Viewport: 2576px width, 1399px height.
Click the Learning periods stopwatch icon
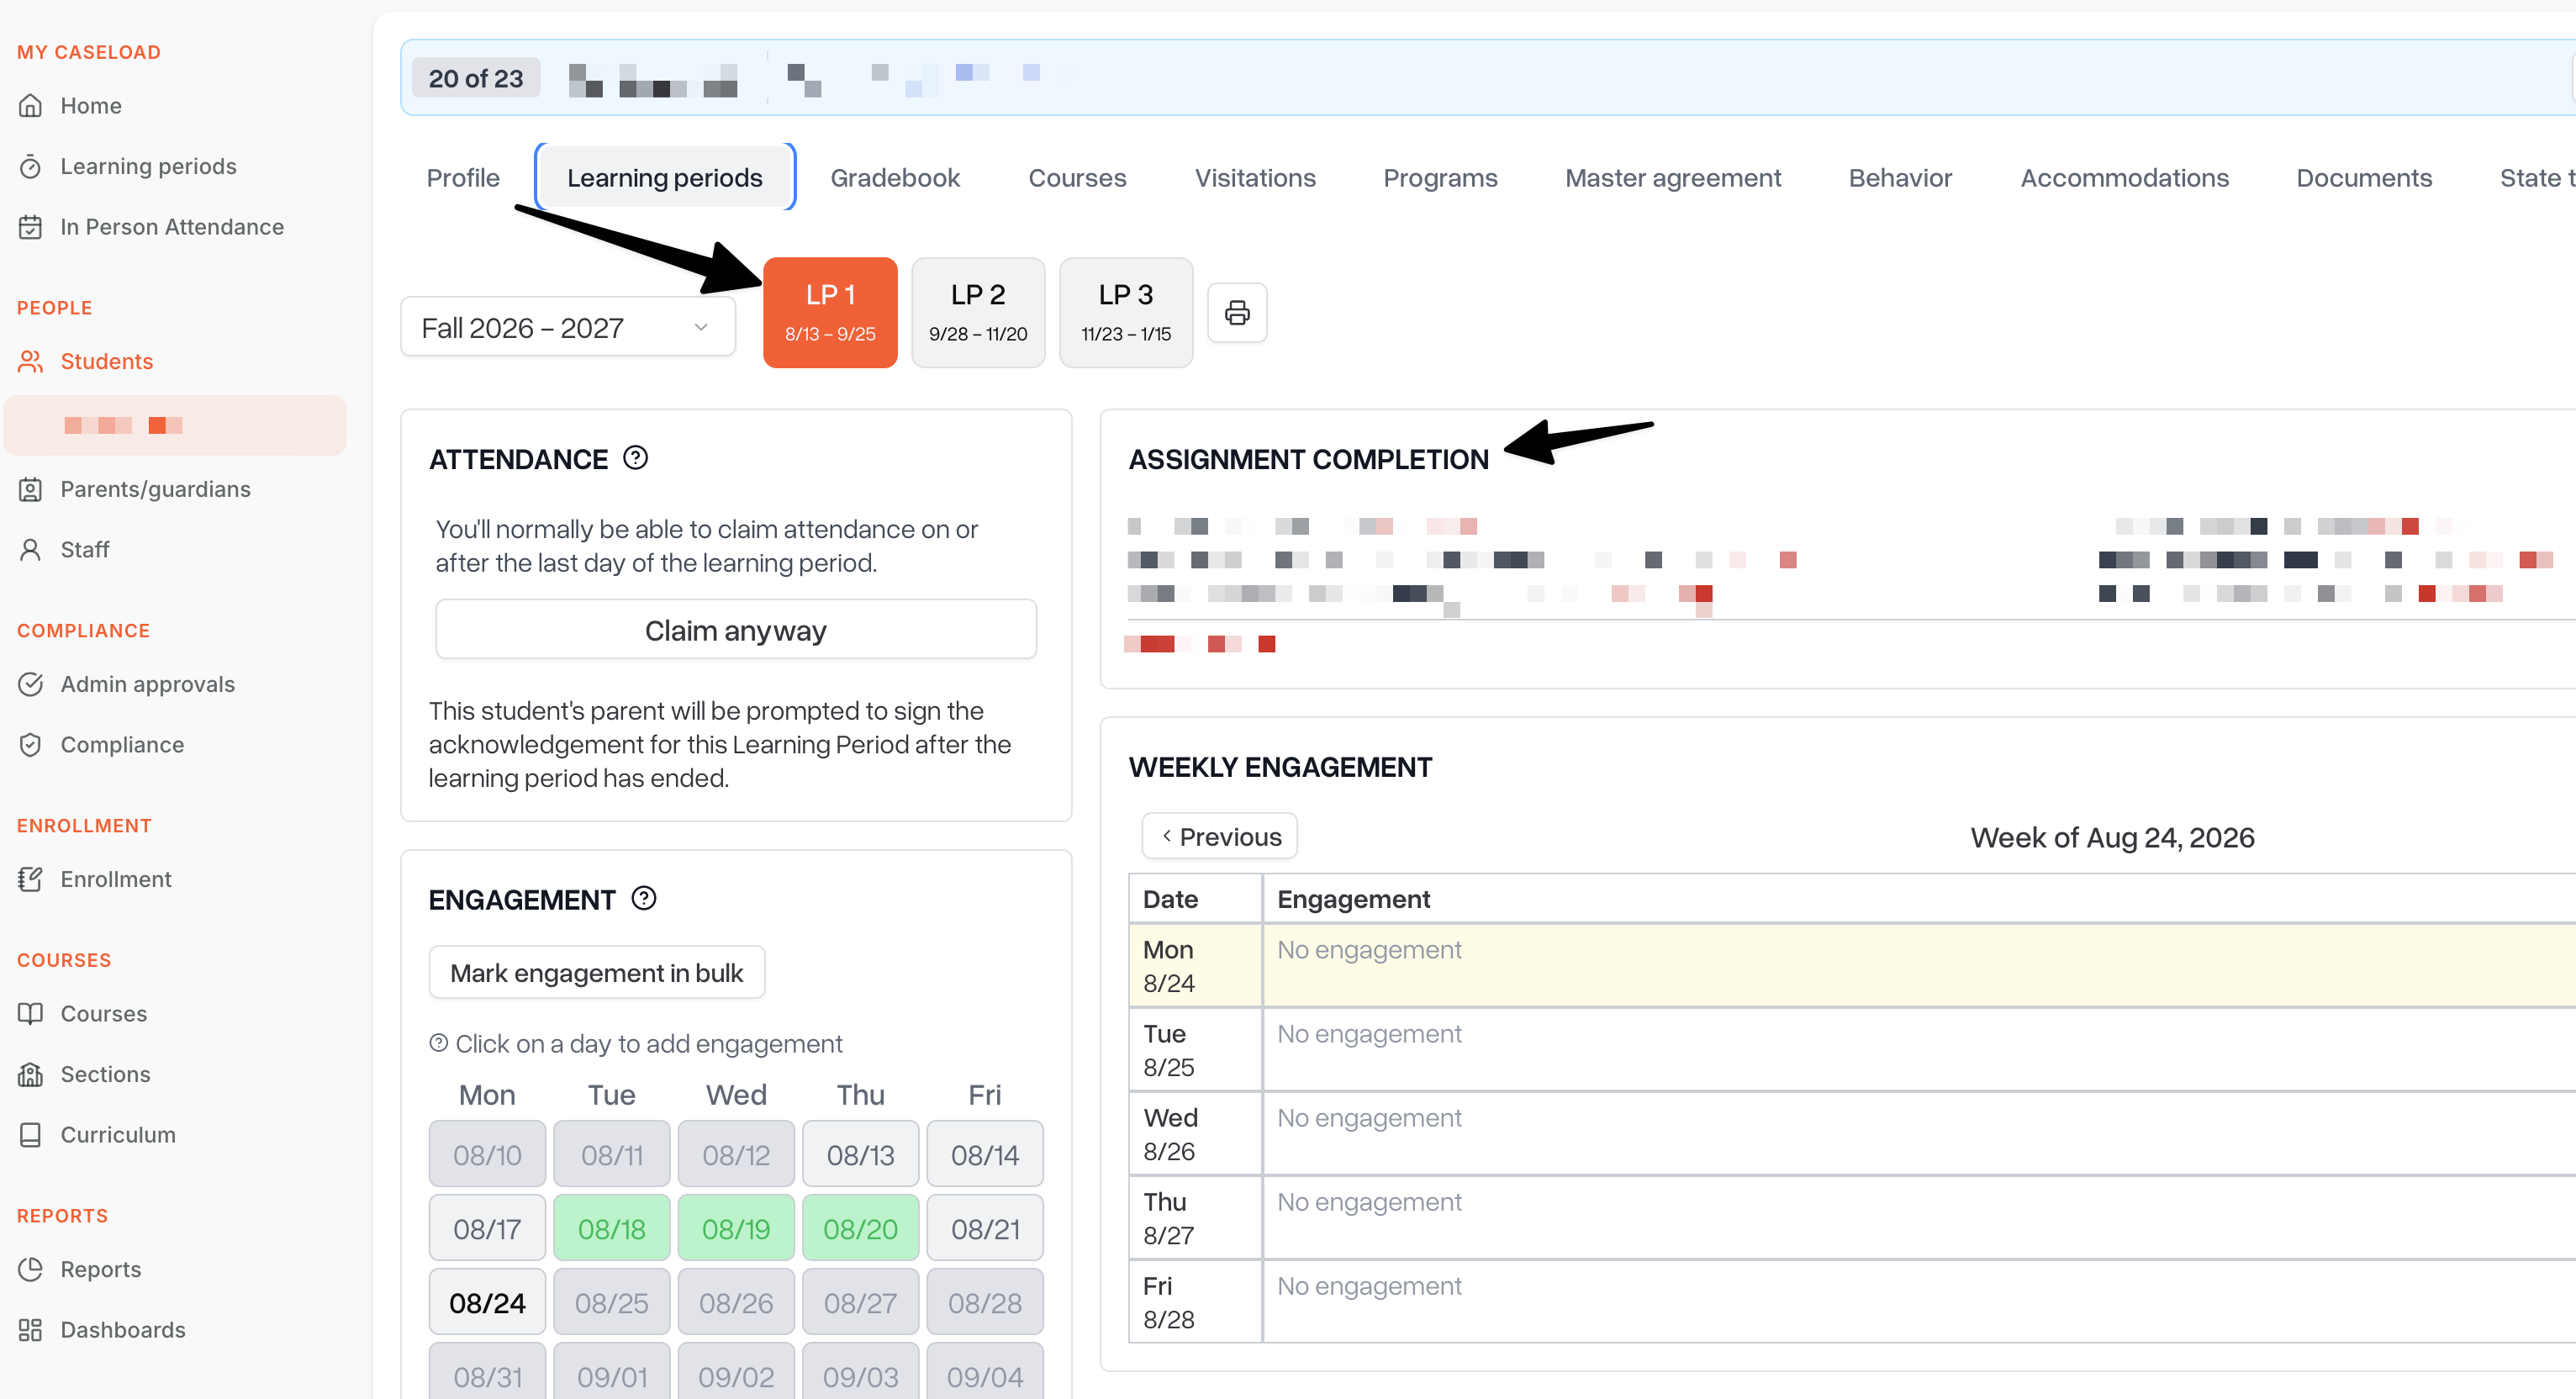tap(31, 166)
